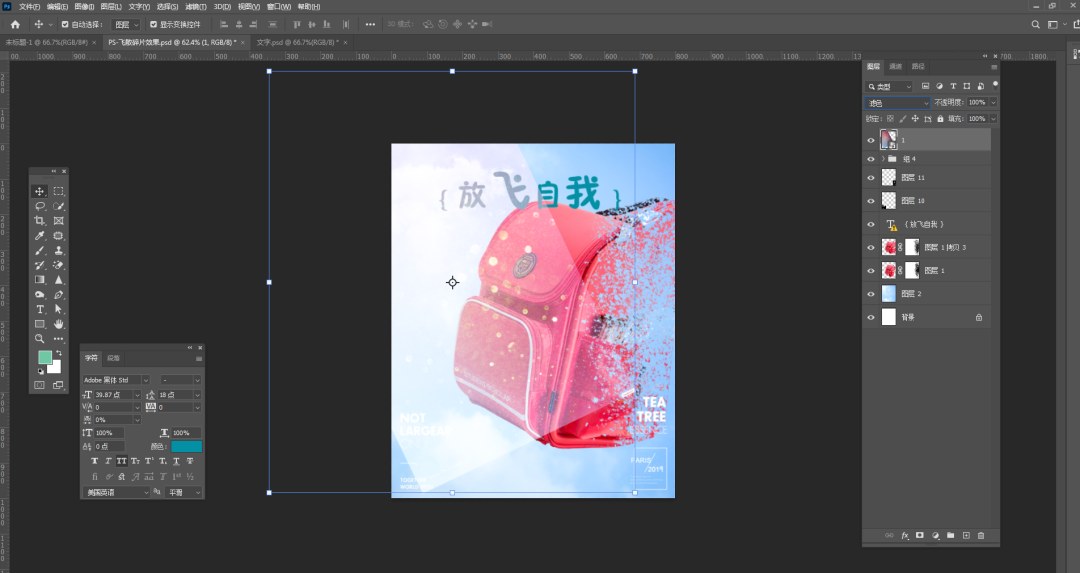This screenshot has height=573, width=1080.
Task: Select the Lasso tool
Action: pos(40,206)
